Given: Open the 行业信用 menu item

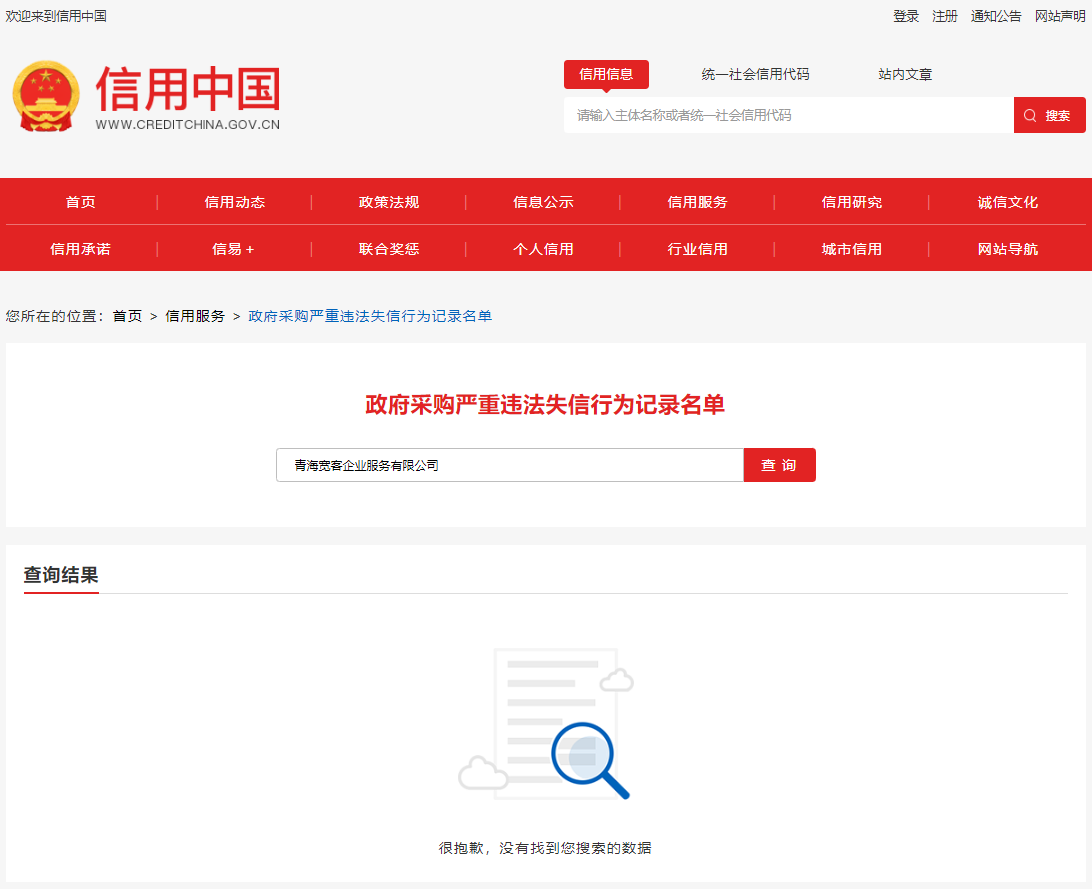Looking at the screenshot, I should click(697, 249).
